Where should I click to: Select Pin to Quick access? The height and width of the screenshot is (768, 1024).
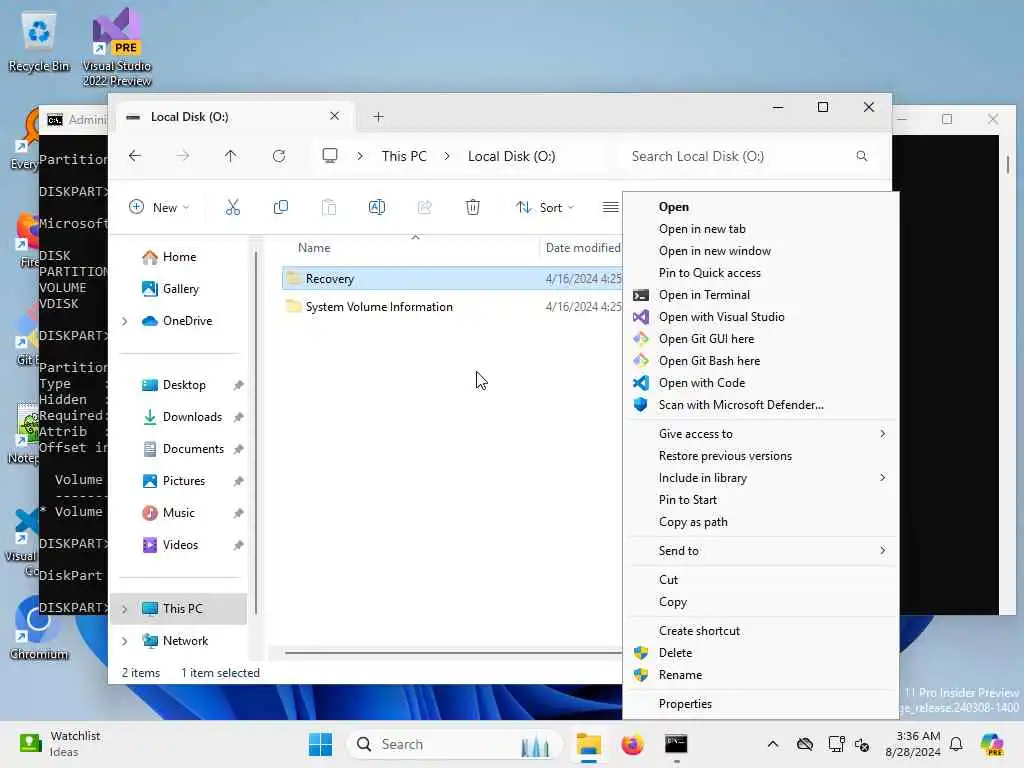pyautogui.click(x=761, y=273)
